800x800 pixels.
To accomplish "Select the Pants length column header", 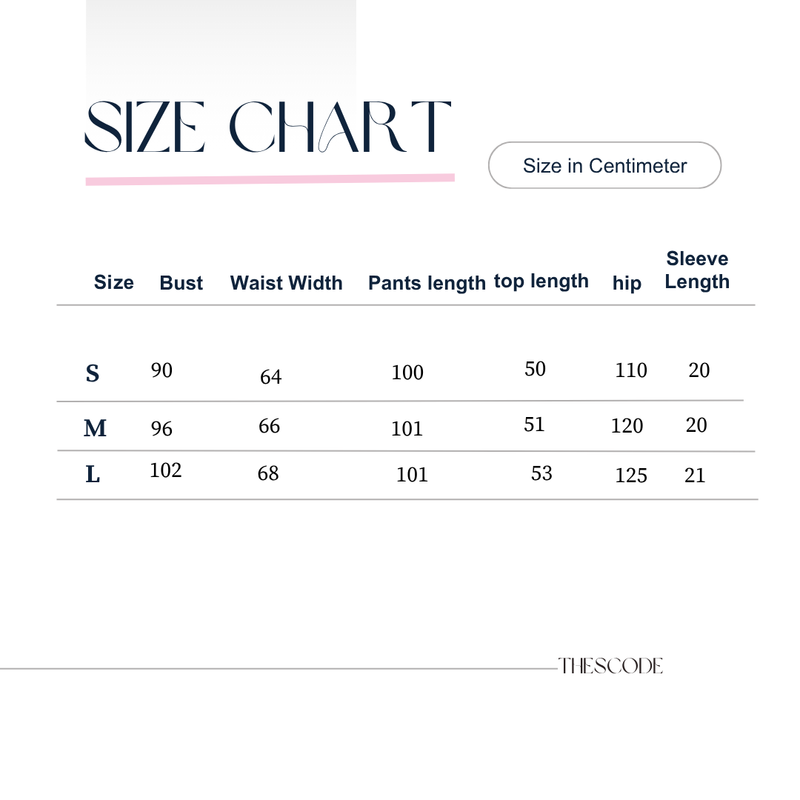I will click(427, 283).
